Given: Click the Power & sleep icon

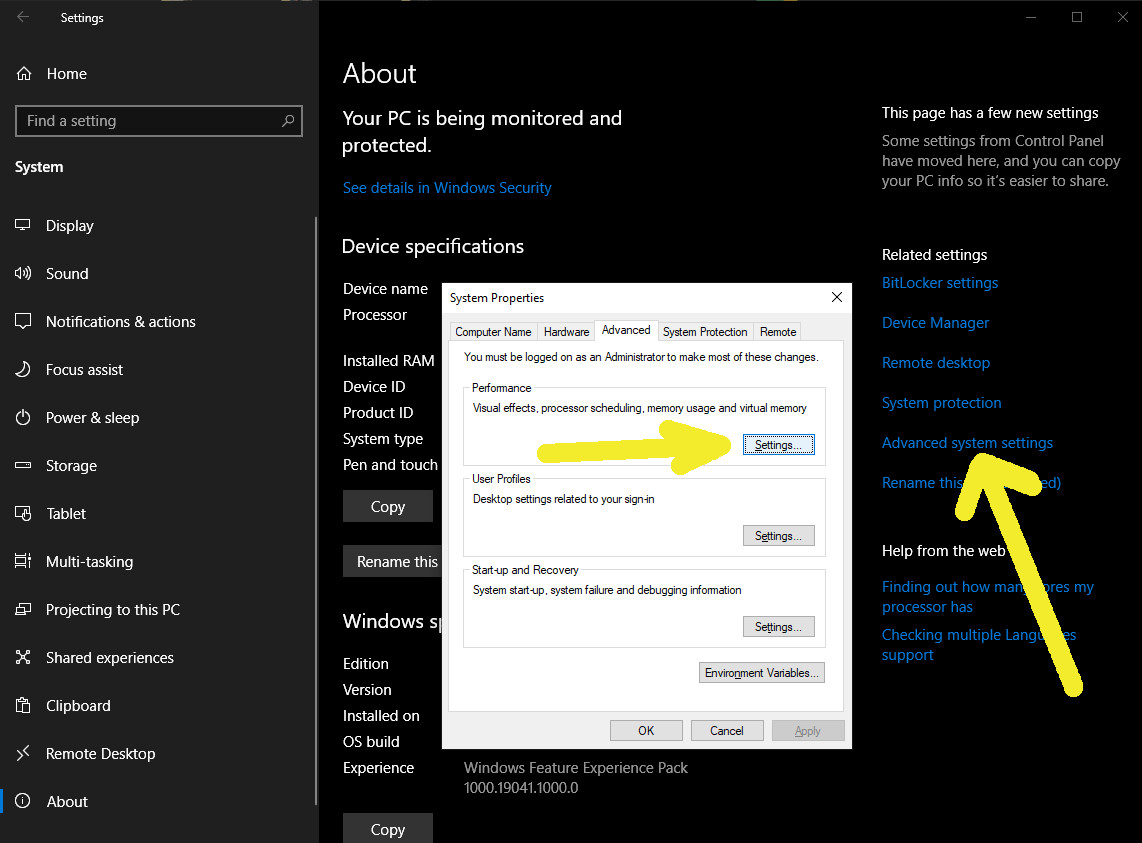Looking at the screenshot, I should tap(23, 417).
